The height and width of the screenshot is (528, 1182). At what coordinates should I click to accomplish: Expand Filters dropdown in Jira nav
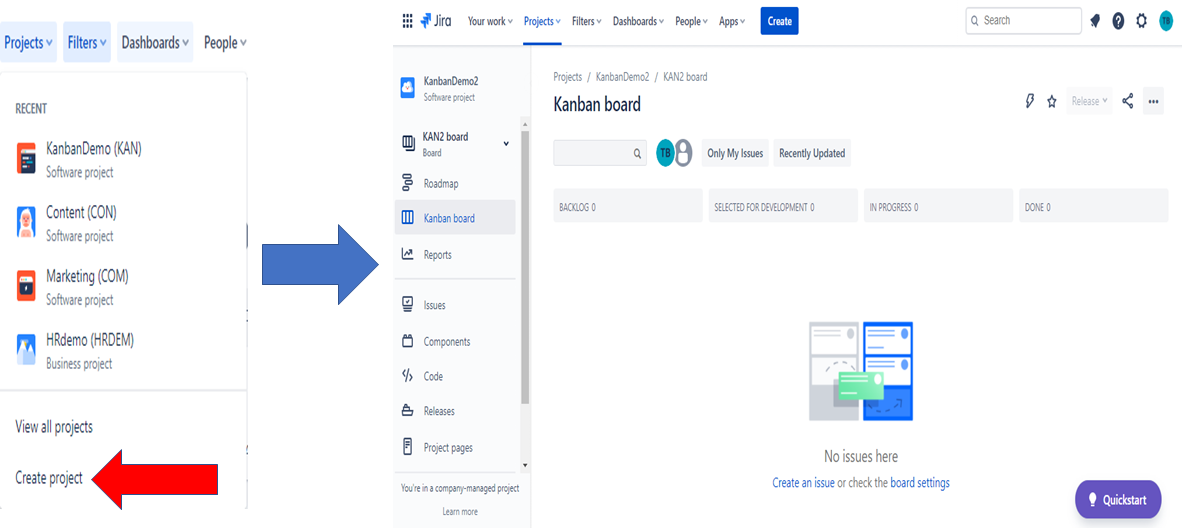586,21
